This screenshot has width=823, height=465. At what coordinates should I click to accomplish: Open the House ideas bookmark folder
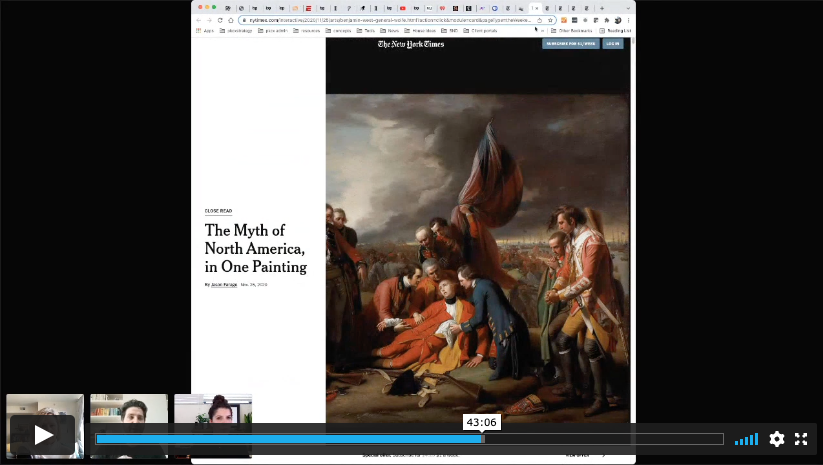(x=420, y=31)
